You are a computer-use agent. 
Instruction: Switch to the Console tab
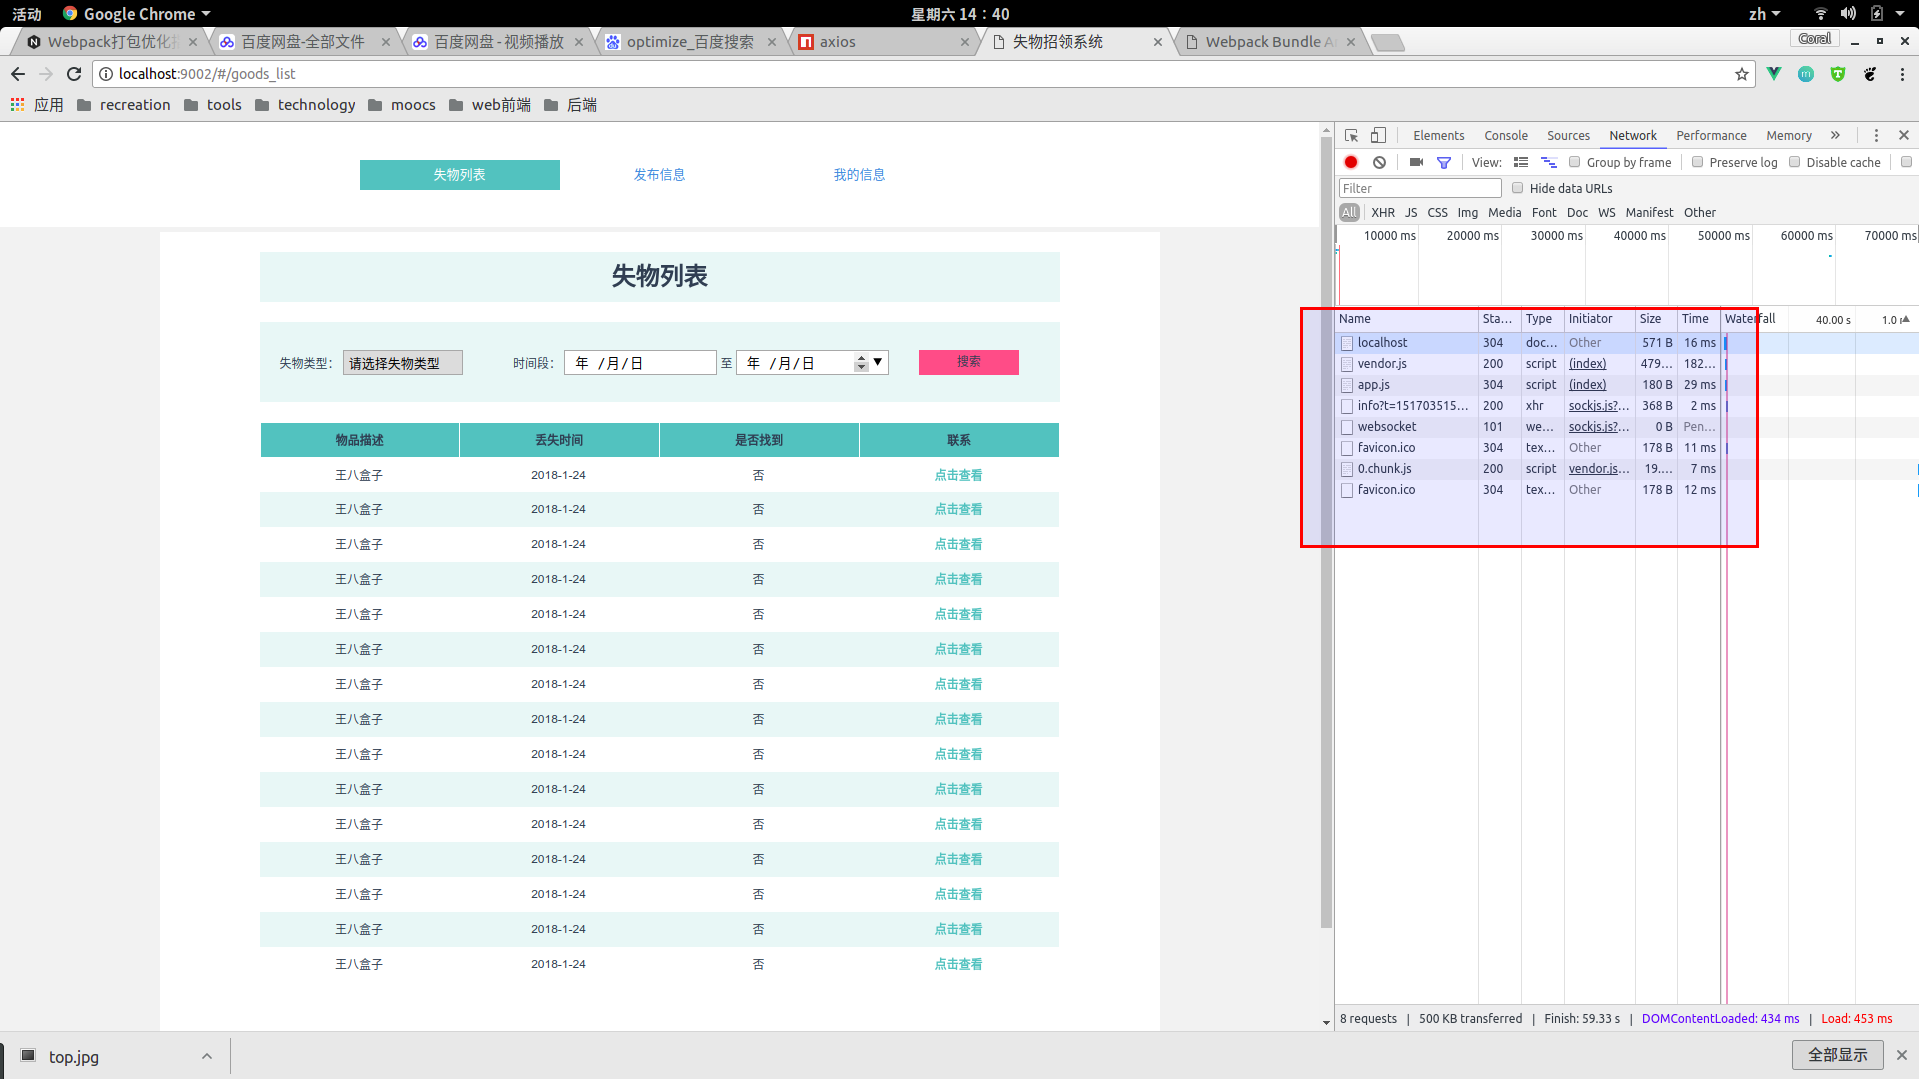click(1505, 135)
